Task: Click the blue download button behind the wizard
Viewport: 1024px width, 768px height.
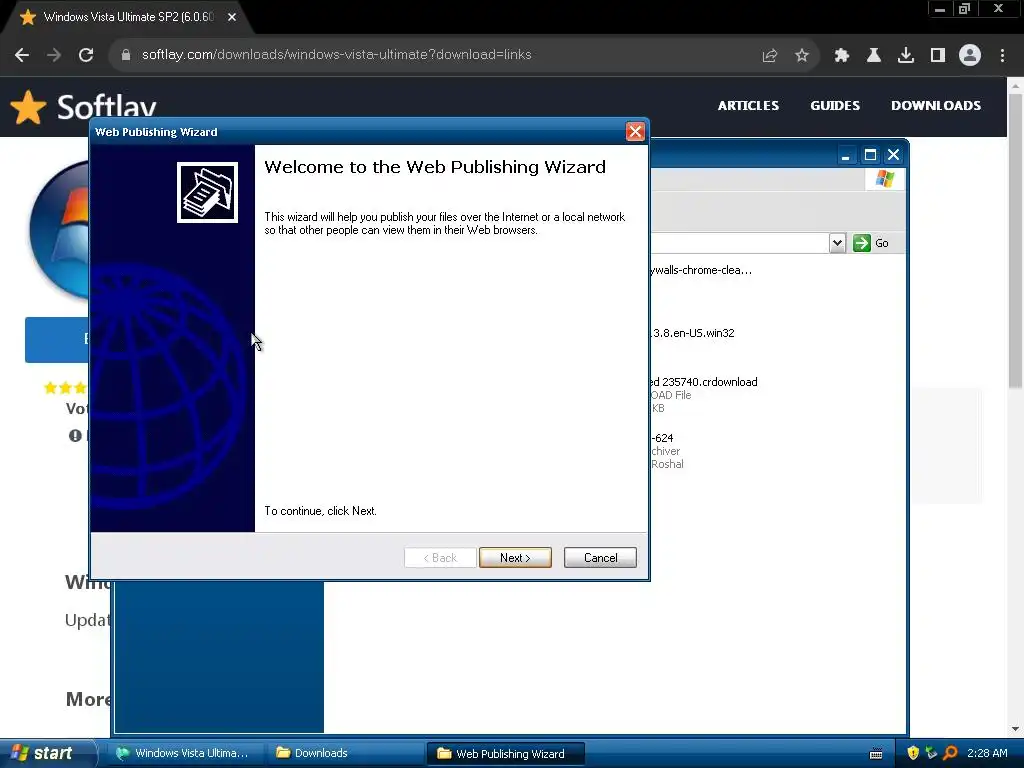Action: pyautogui.click(x=57, y=340)
